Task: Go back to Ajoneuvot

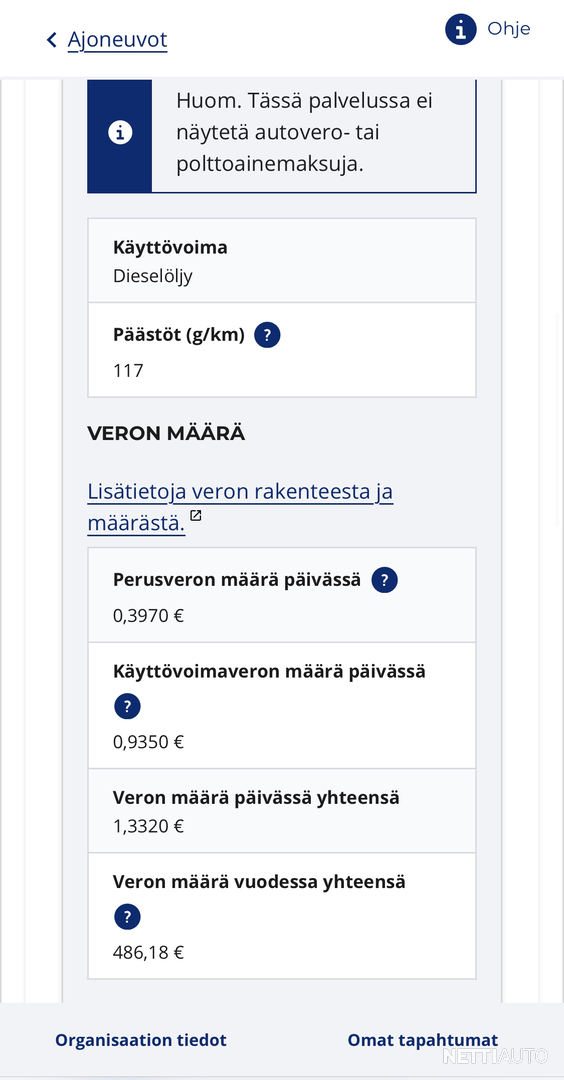Action: click(117, 40)
